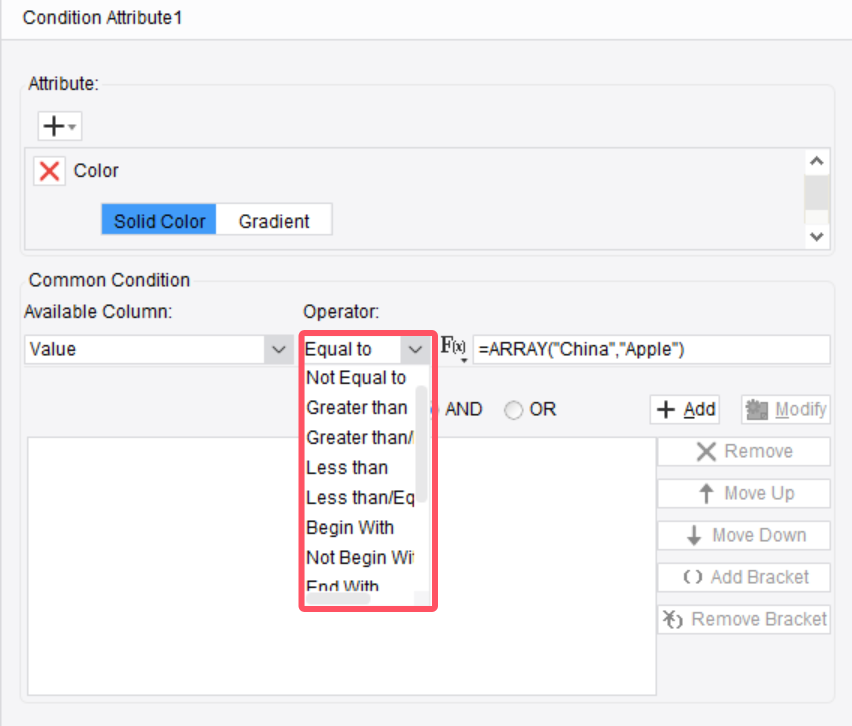Screen dimensions: 852x726
Task: Choose Not Begin With operator
Action: pyautogui.click(x=358, y=558)
